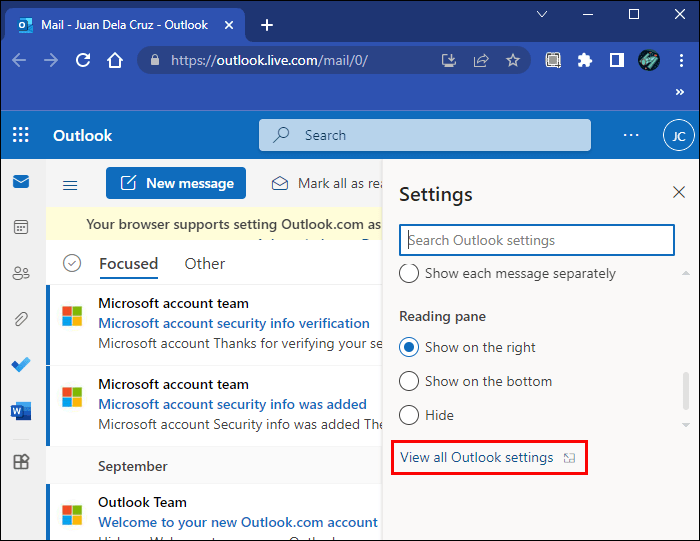This screenshot has width=700, height=541.
Task: Open the More apps sidebar icon
Action: coord(21,461)
